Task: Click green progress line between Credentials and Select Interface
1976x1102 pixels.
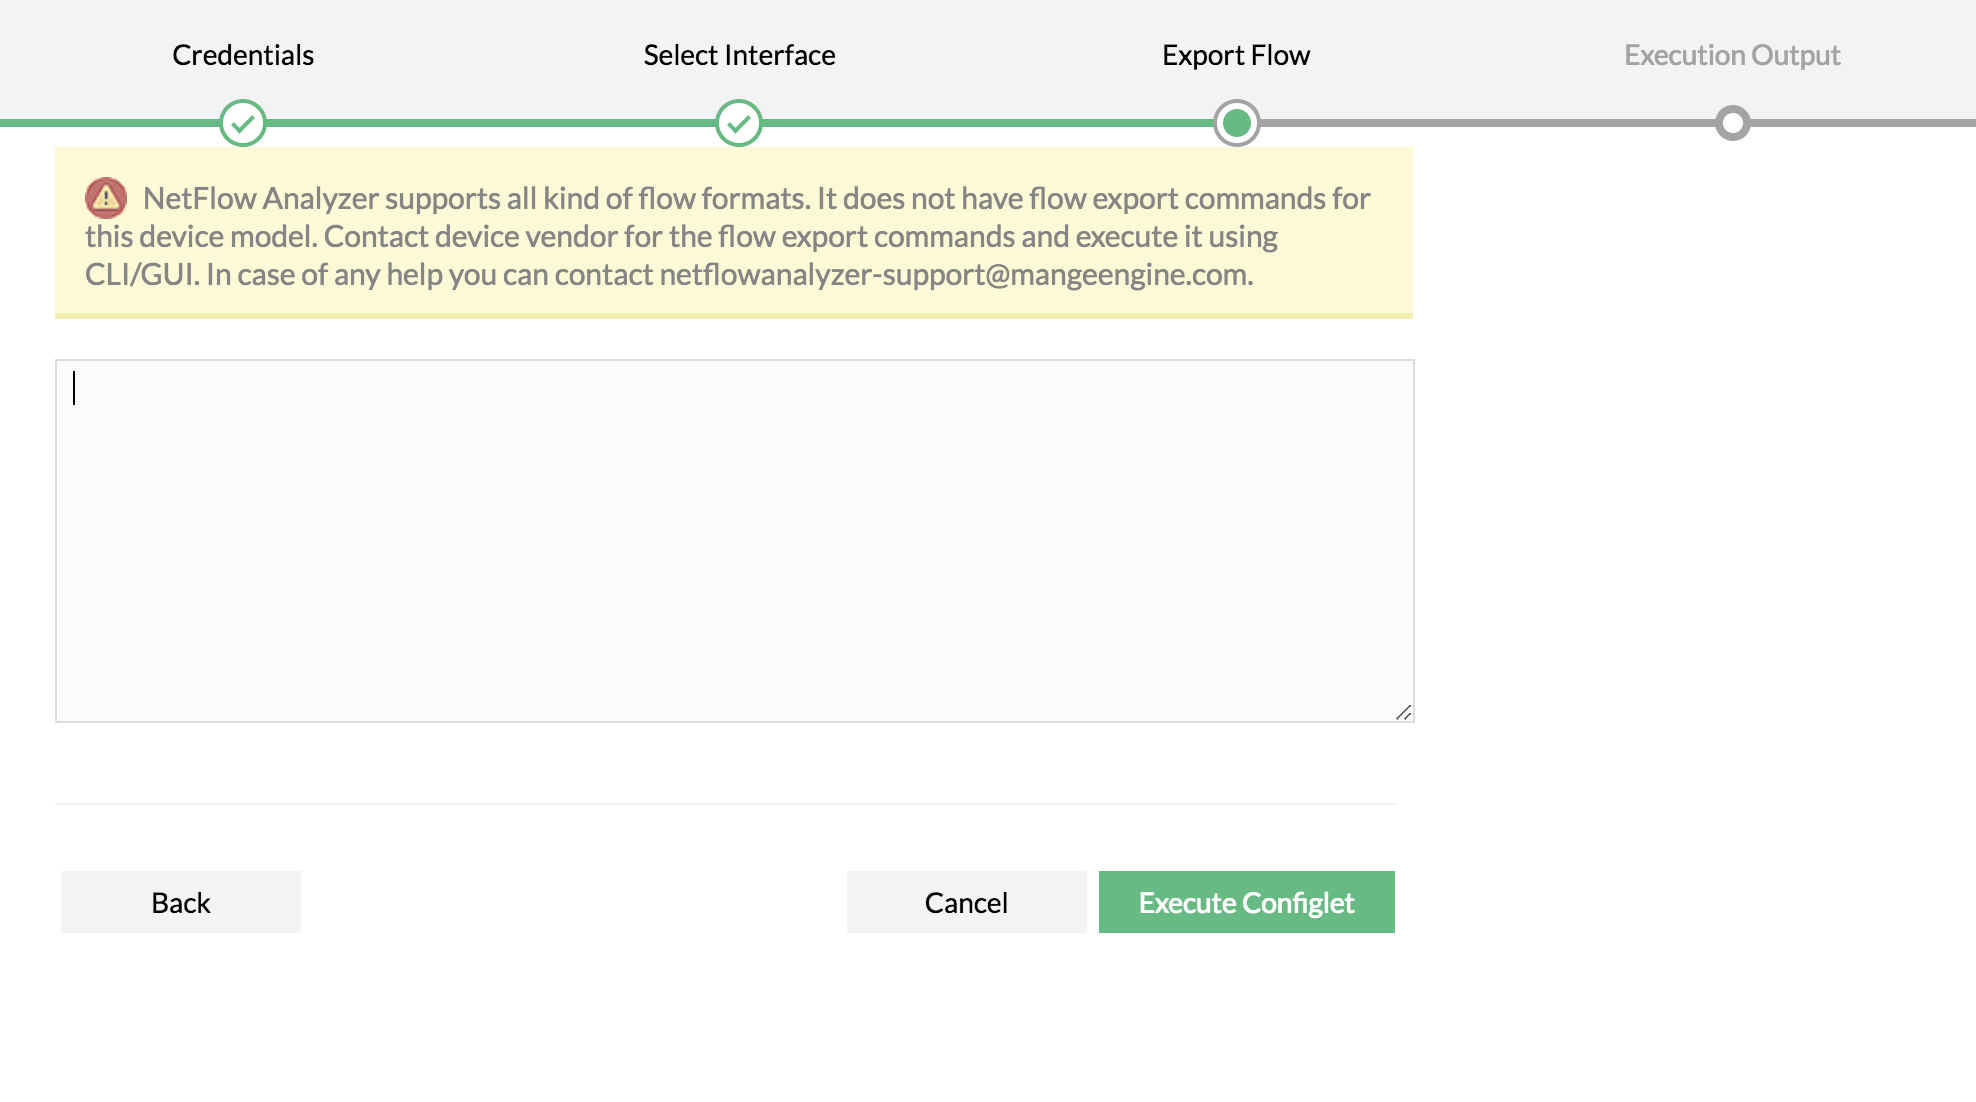Action: click(490, 123)
